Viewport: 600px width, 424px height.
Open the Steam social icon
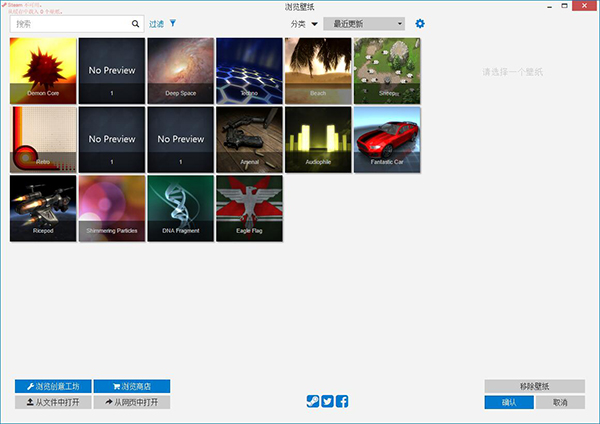coord(313,401)
